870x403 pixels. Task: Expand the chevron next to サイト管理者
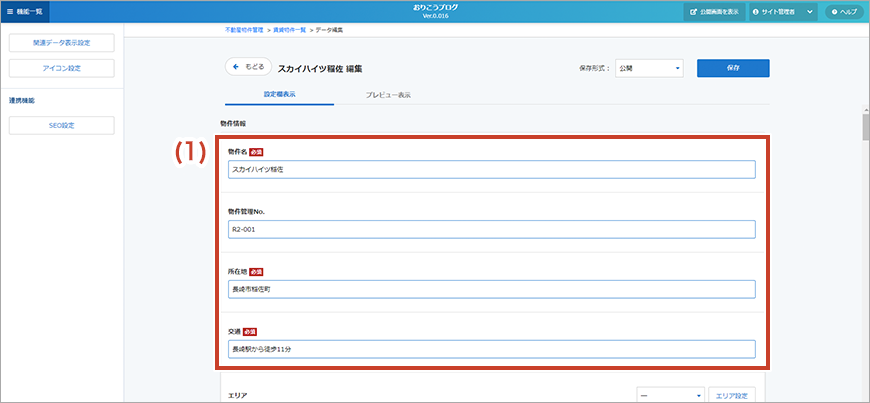point(809,11)
